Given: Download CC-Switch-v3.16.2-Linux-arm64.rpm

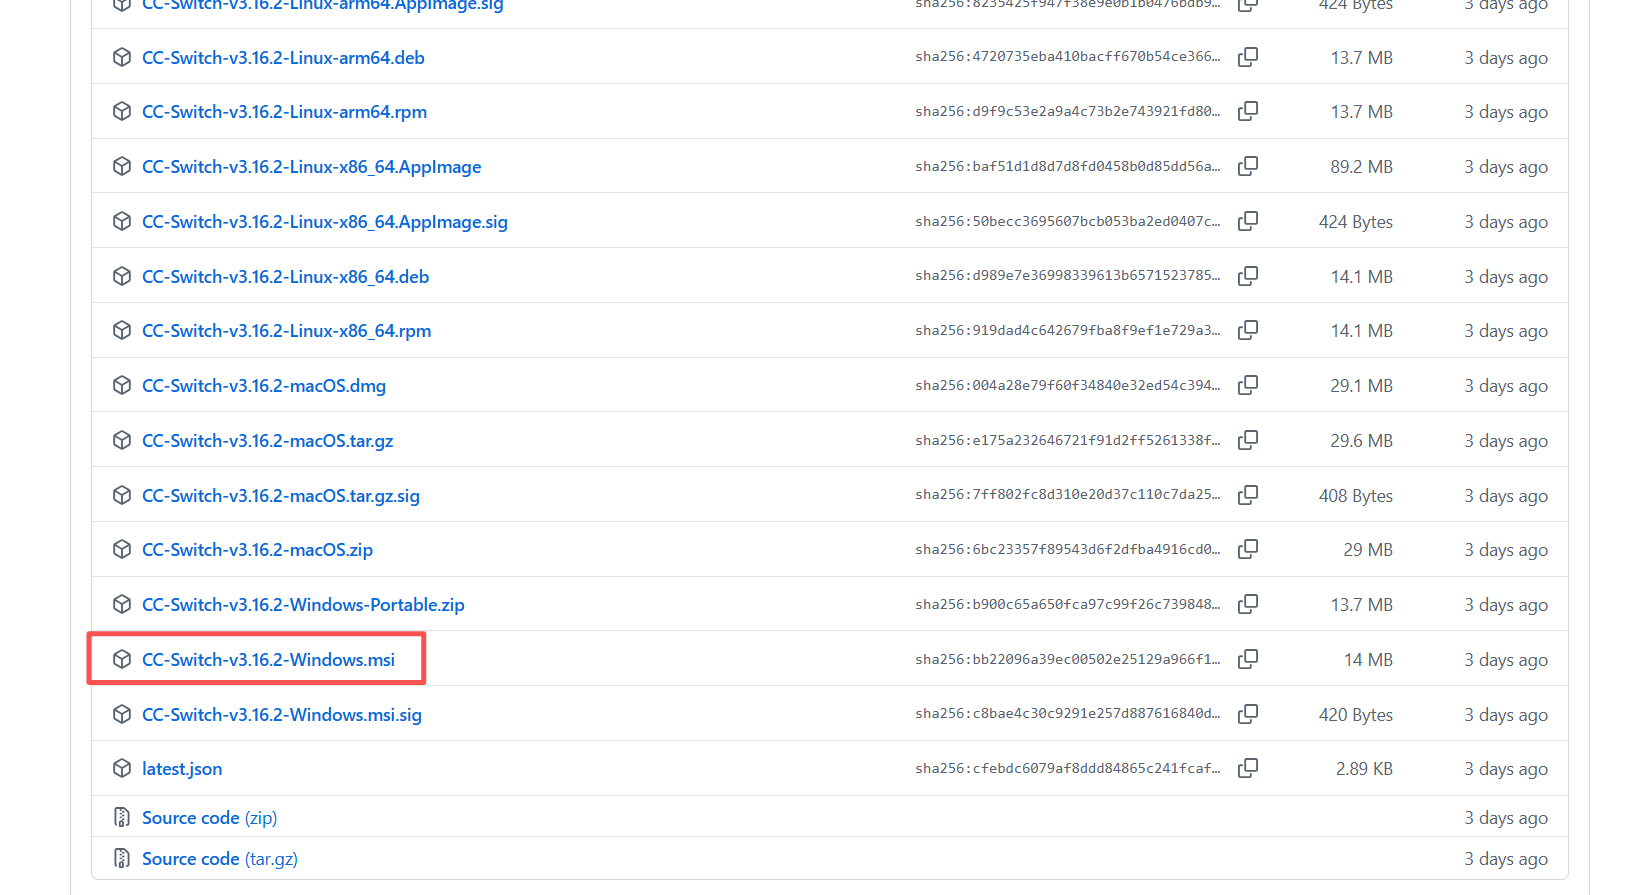Looking at the screenshot, I should click(x=284, y=112).
